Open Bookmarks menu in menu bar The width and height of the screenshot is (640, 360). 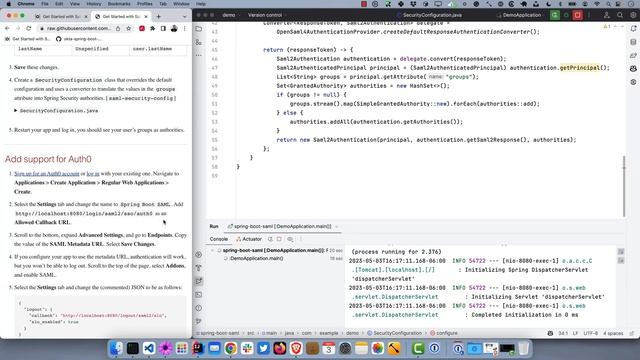point(119,4)
